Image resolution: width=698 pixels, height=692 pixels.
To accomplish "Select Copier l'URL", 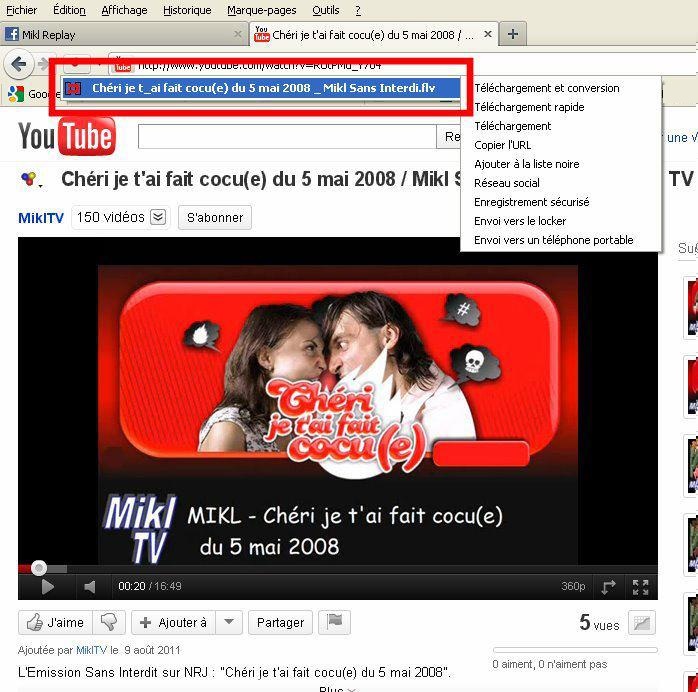I will (503, 145).
